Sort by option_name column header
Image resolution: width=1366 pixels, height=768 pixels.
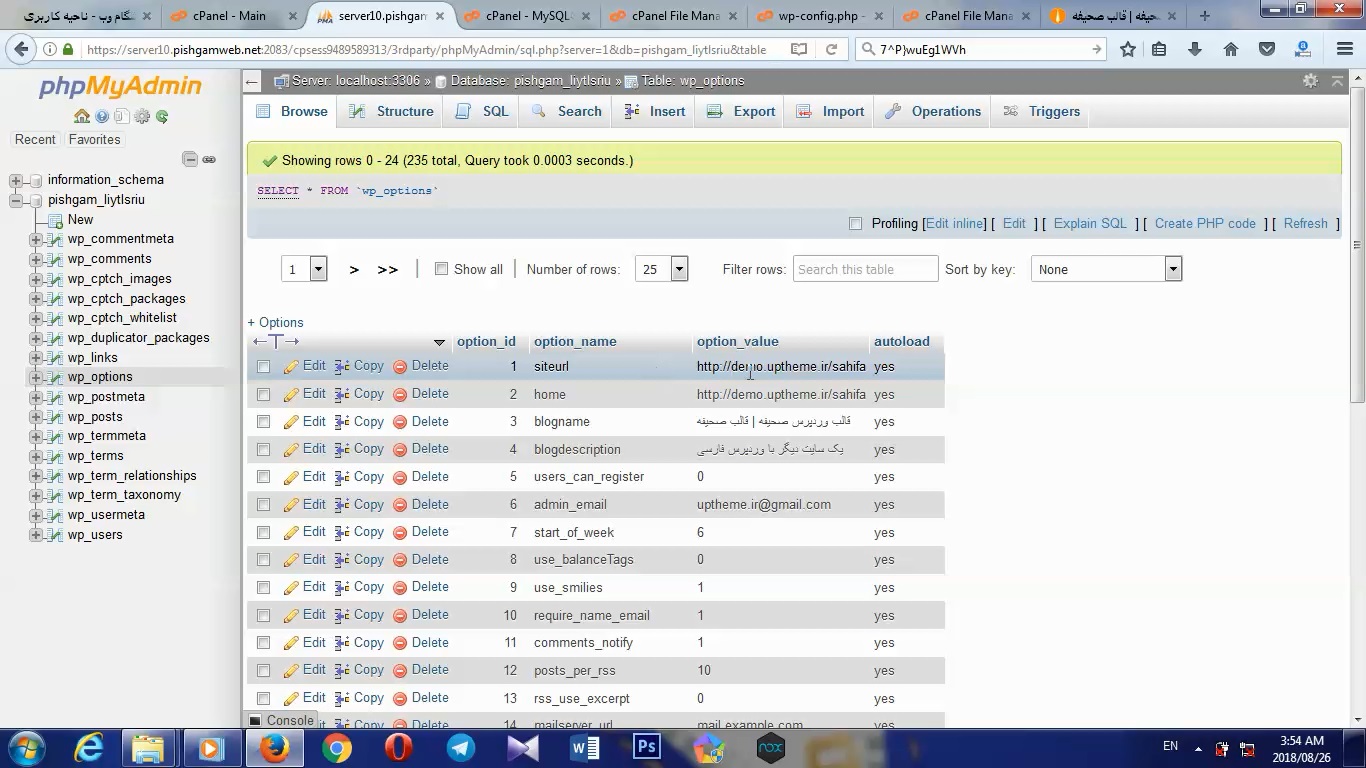pyautogui.click(x=575, y=342)
